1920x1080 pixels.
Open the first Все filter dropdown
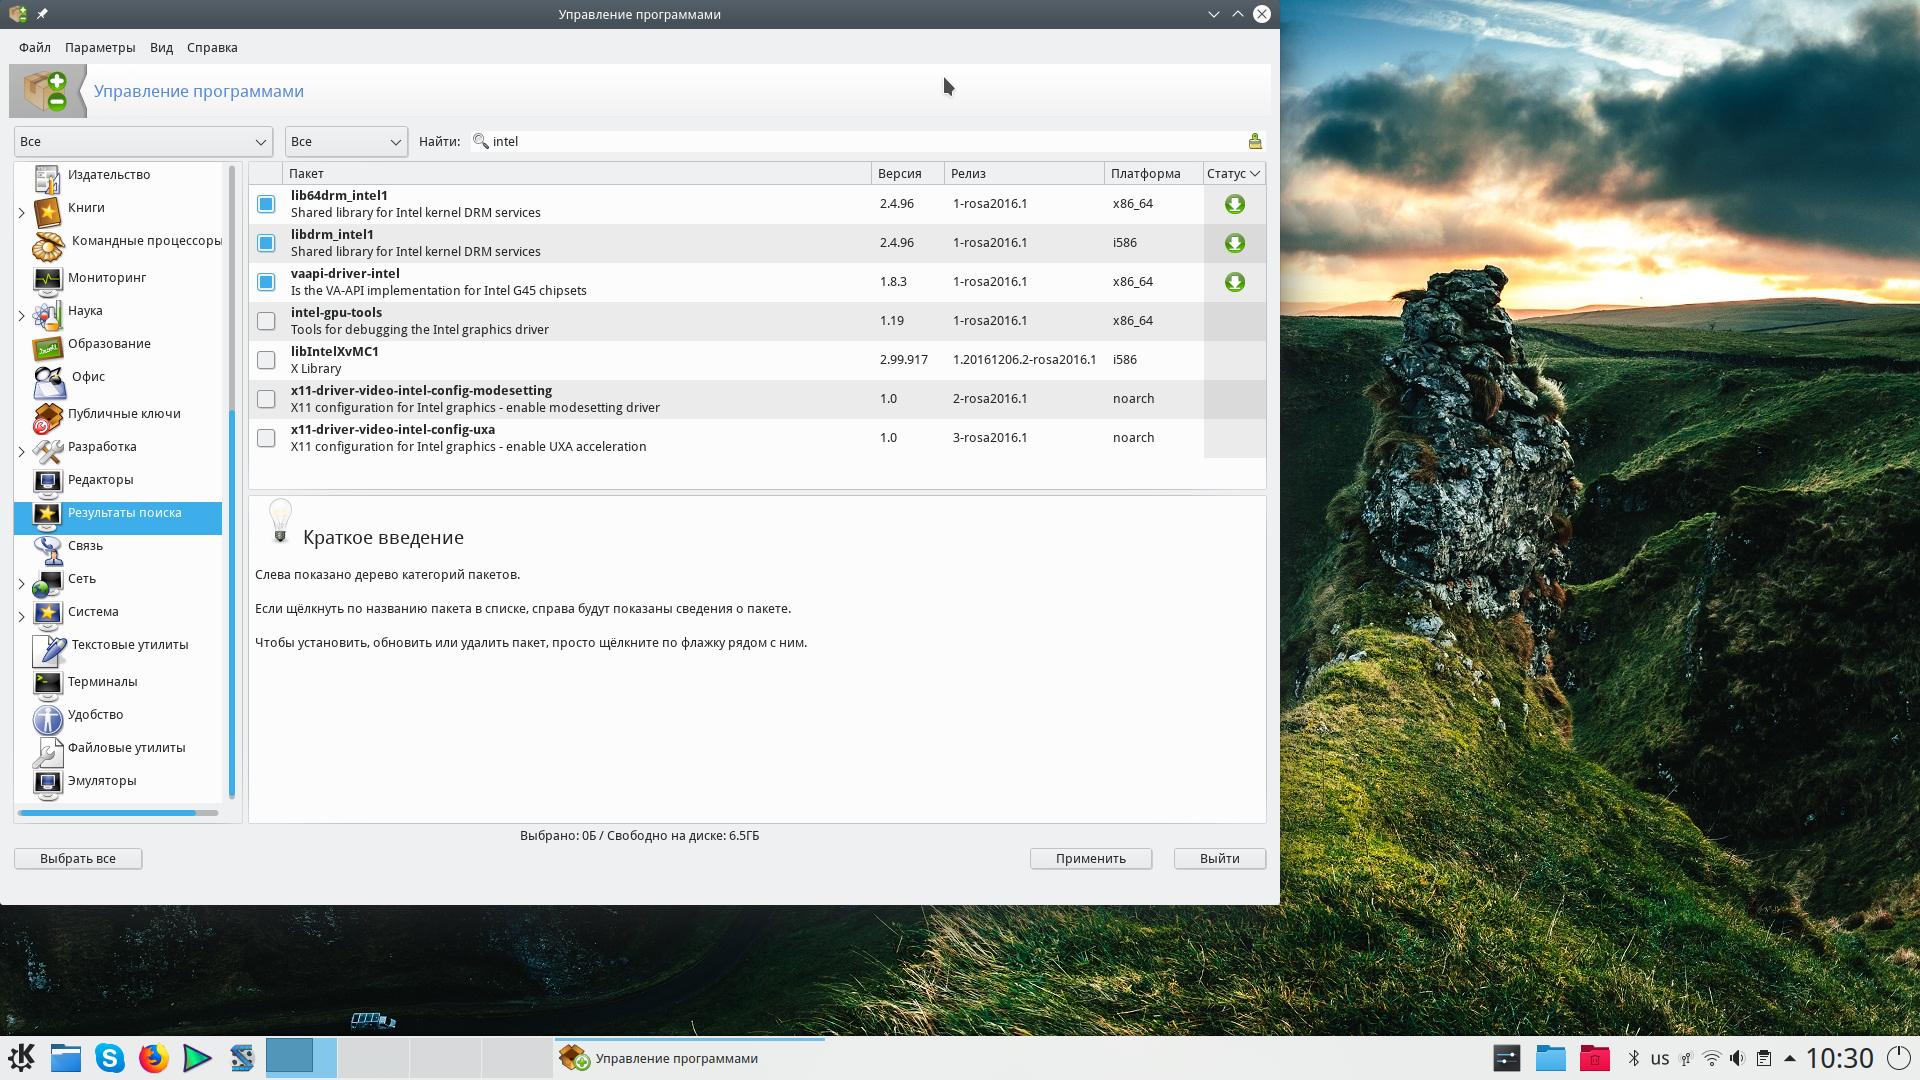(143, 141)
